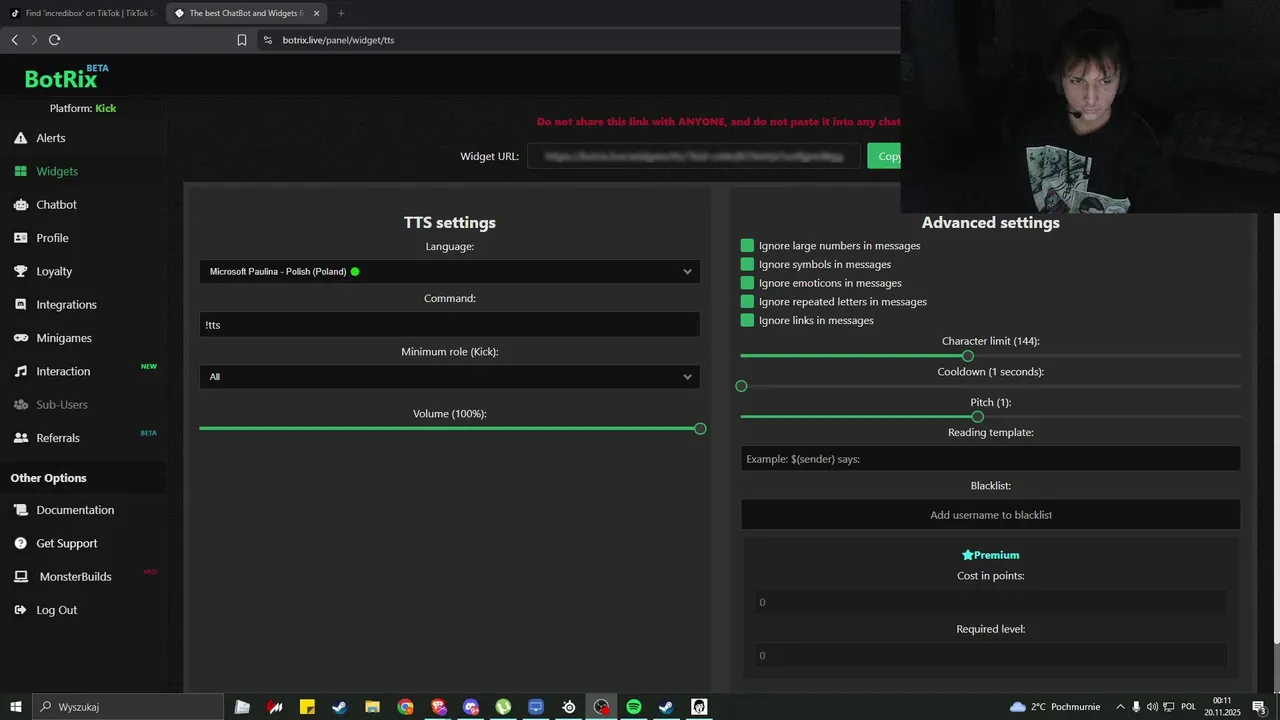The height and width of the screenshot is (720, 1280).
Task: Open a new browser tab with plus
Action: [x=341, y=13]
